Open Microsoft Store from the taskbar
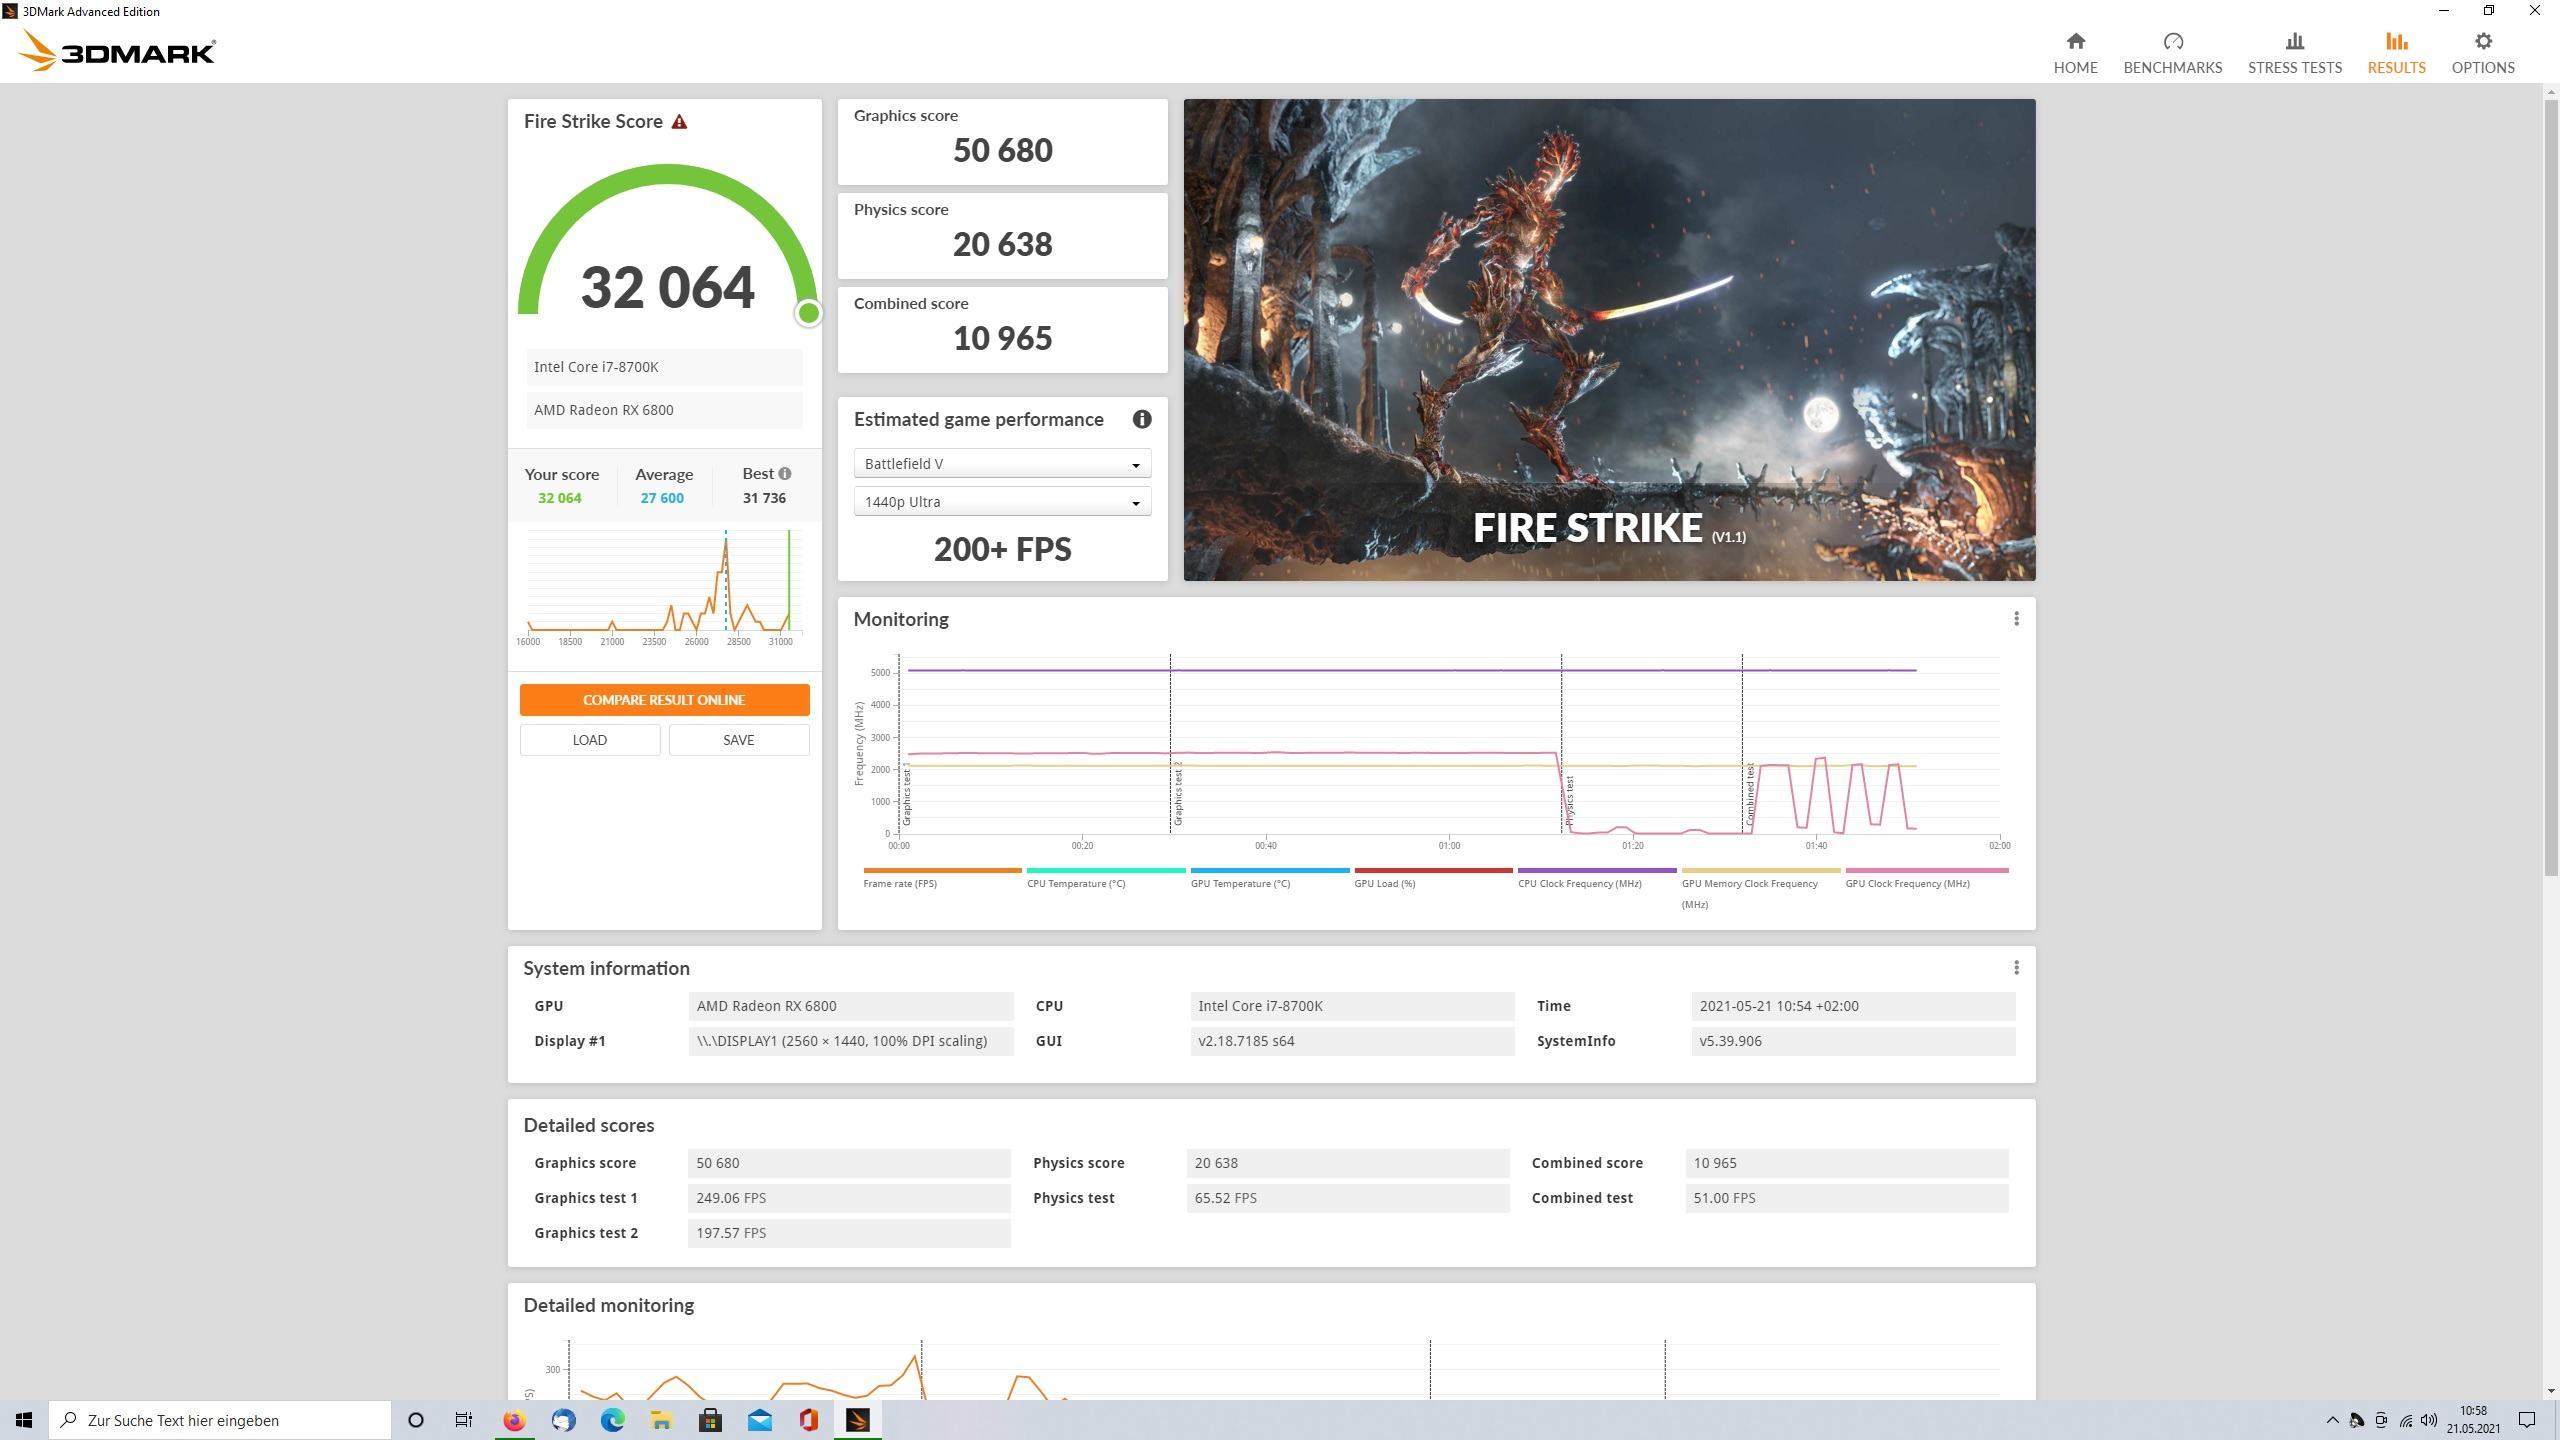The image size is (2560, 1440). 710,1420
